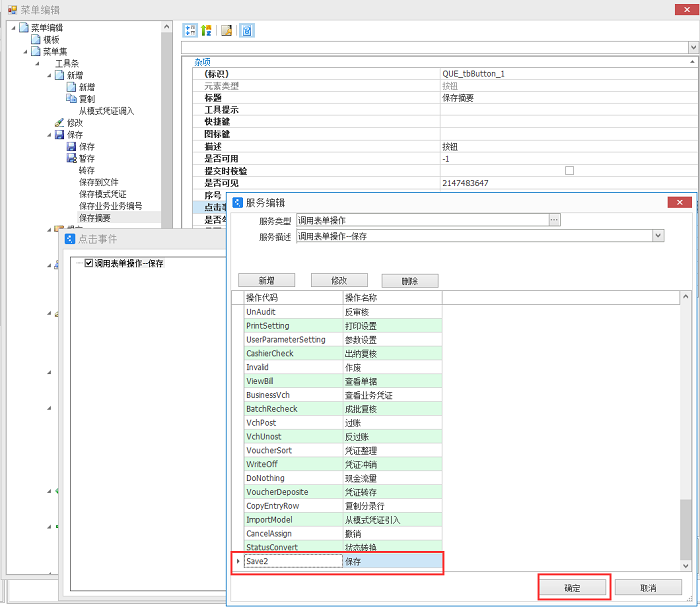Click the 复制 copy icon in tree
Image resolution: width=700 pixels, height=611 pixels.
point(71,99)
